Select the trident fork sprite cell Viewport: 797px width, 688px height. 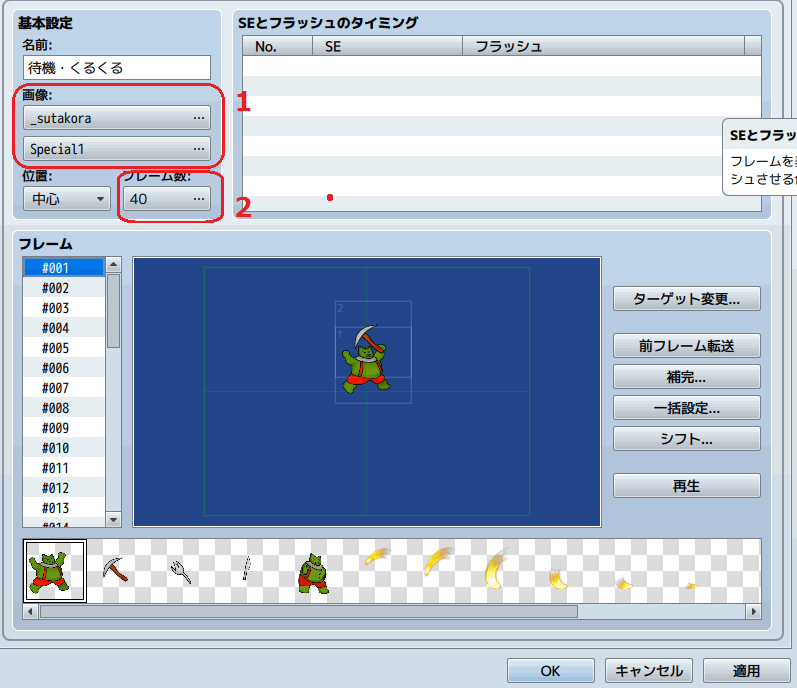(181, 571)
